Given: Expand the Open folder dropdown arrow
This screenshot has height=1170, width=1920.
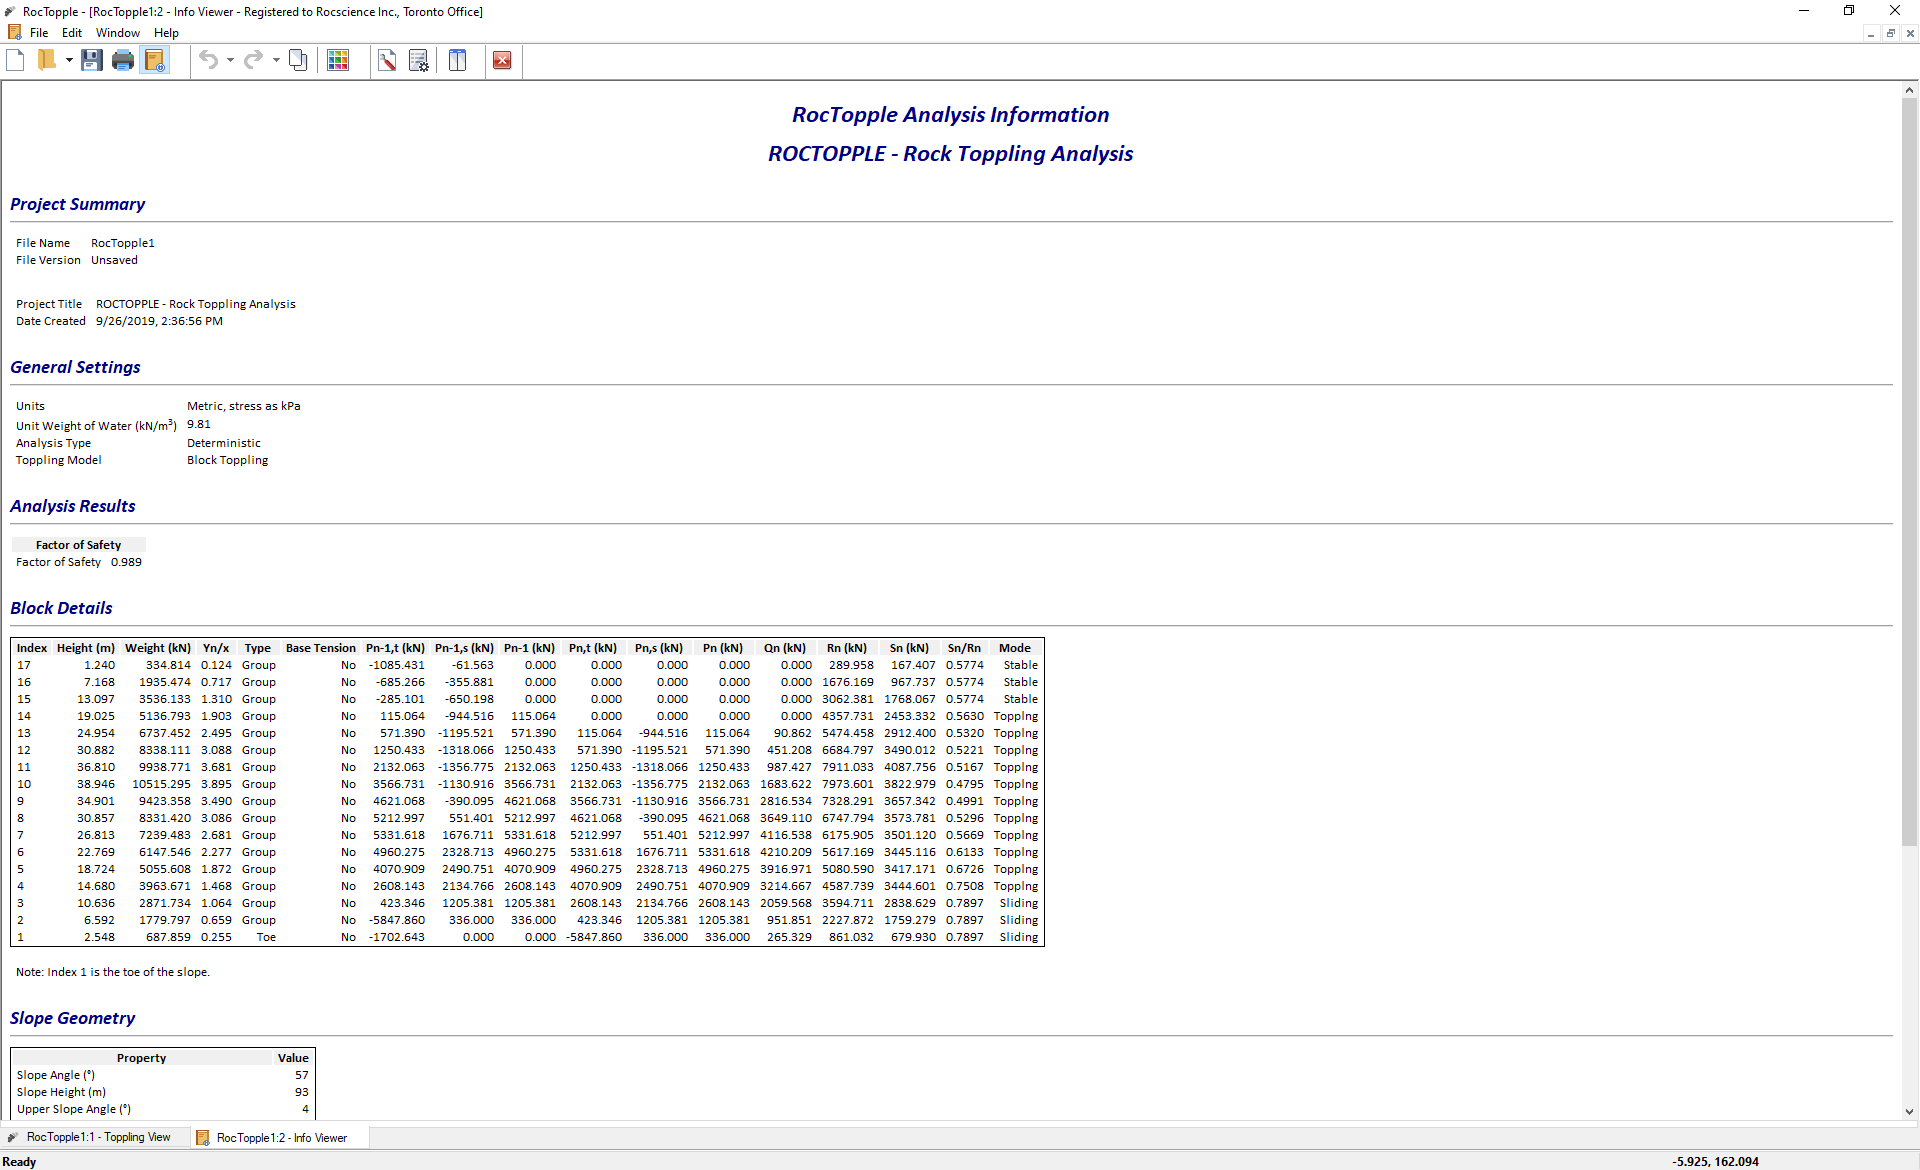Looking at the screenshot, I should pyautogui.click(x=69, y=61).
